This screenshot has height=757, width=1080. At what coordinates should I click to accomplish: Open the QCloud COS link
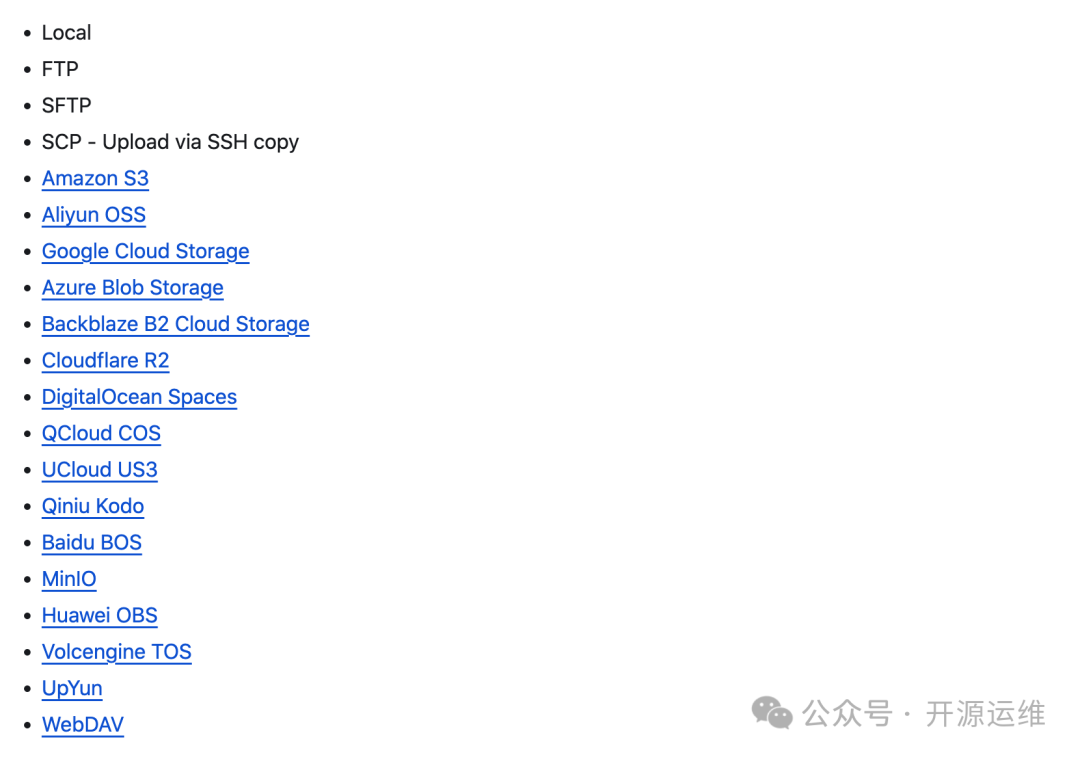pyautogui.click(x=101, y=433)
